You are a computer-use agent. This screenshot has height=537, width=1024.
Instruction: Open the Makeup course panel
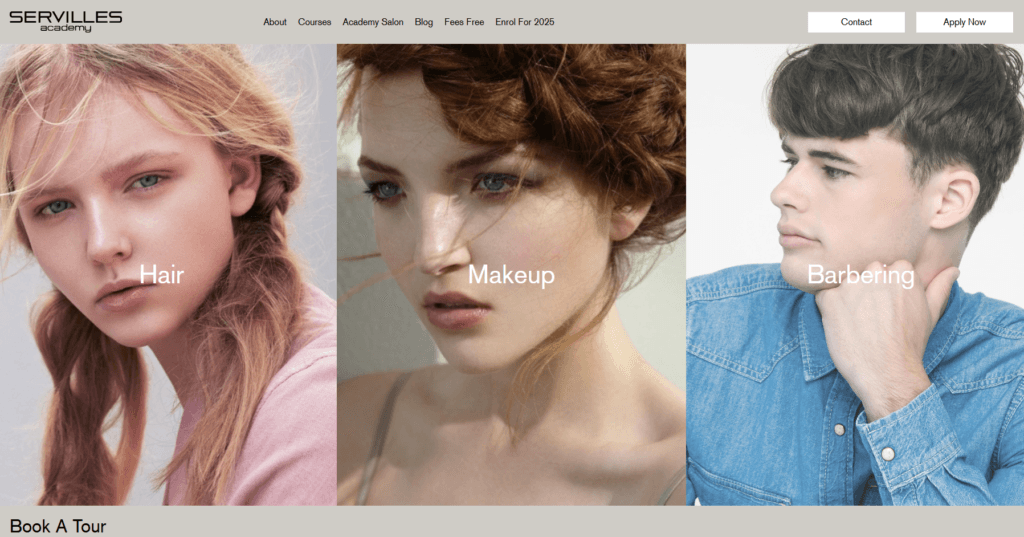[x=511, y=274]
